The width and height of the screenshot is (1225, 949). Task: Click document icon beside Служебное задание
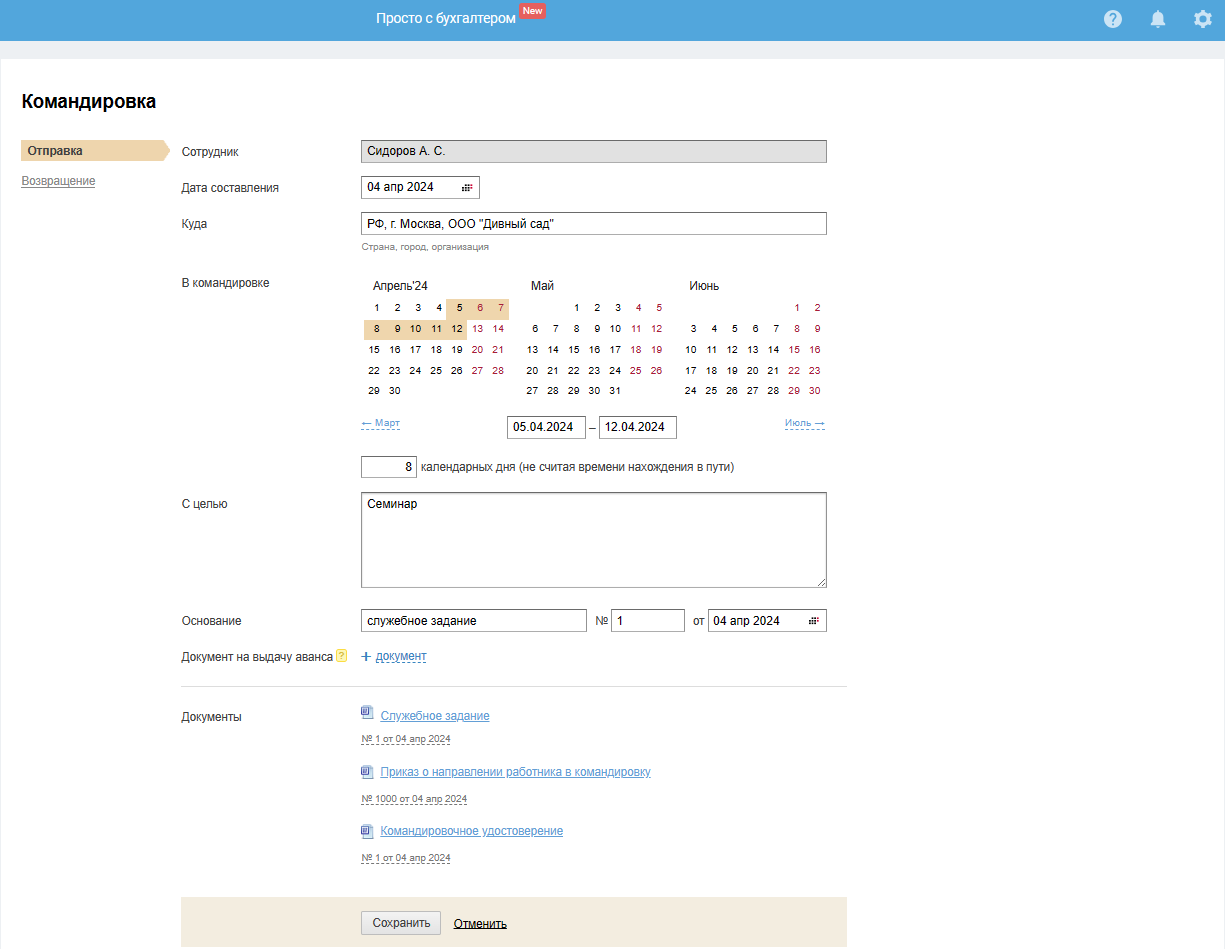tap(367, 714)
